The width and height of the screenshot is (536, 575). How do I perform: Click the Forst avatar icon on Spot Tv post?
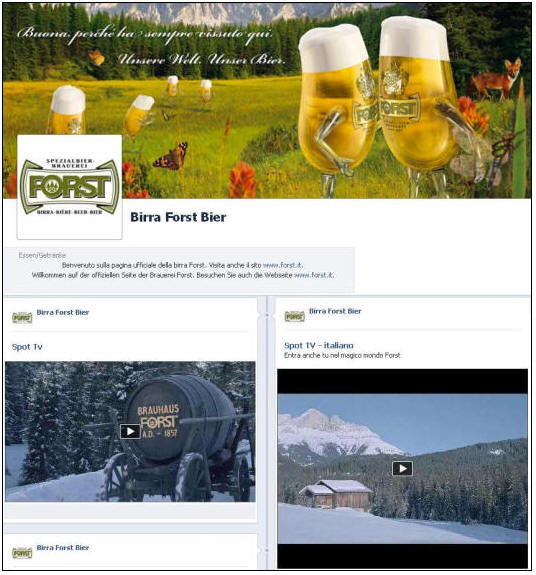(x=22, y=317)
